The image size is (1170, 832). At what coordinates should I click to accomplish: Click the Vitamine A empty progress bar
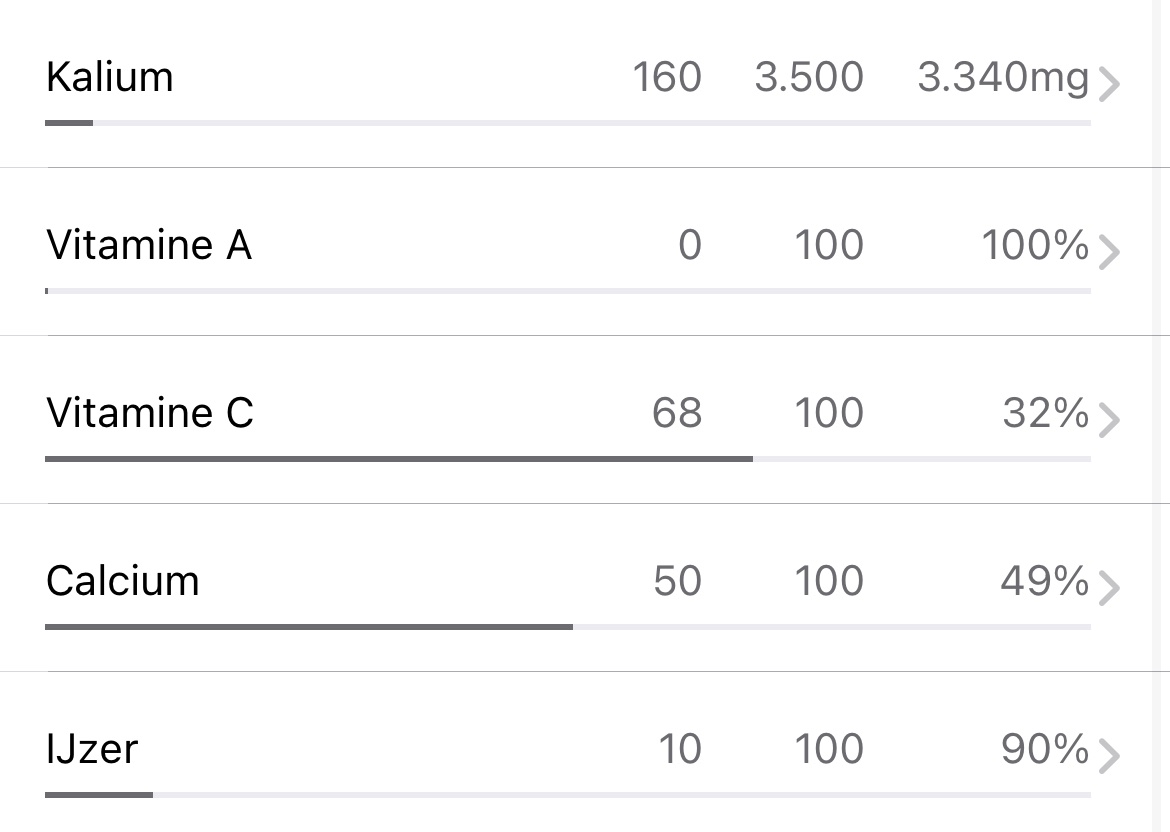click(x=567, y=291)
